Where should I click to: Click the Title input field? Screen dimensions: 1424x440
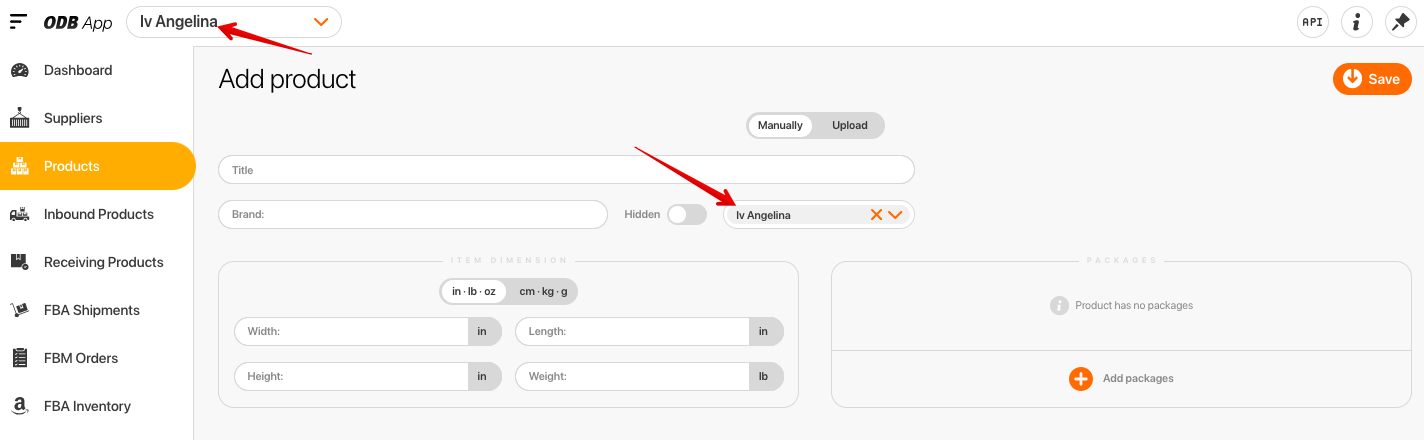(566, 170)
